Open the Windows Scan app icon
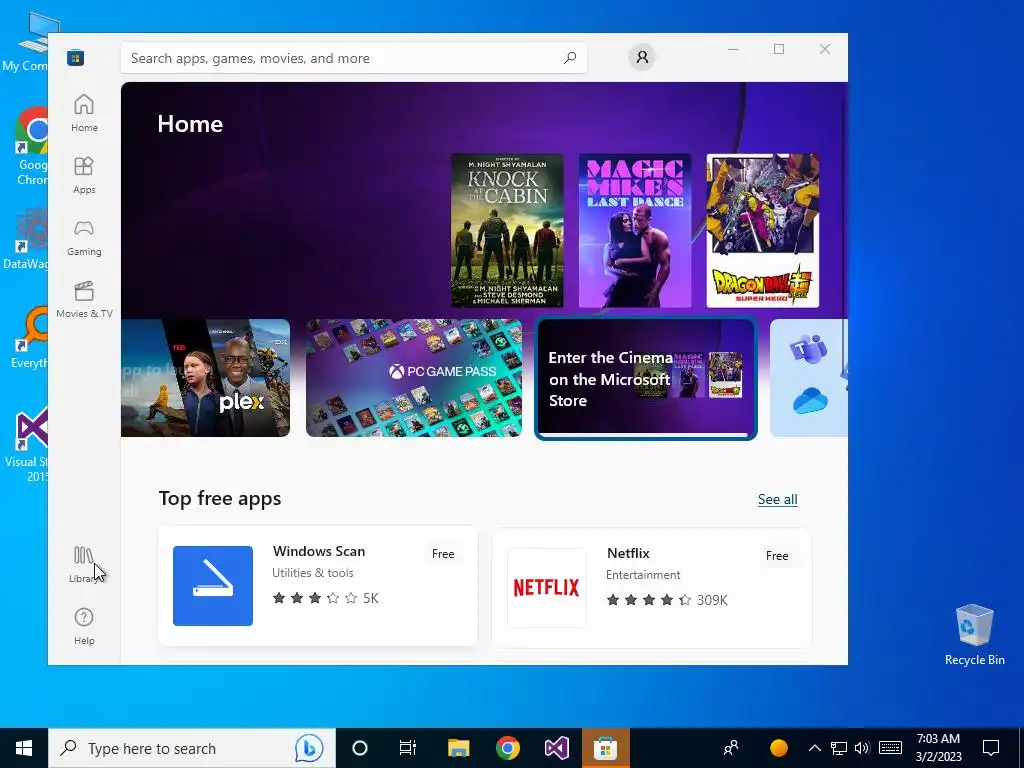The width and height of the screenshot is (1024, 768). (x=213, y=586)
